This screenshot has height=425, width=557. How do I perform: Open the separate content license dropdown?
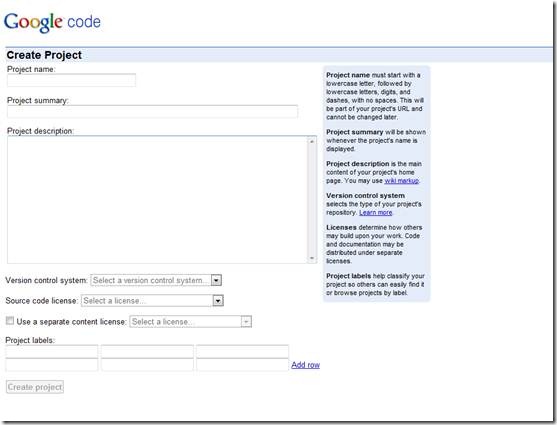click(x=191, y=322)
